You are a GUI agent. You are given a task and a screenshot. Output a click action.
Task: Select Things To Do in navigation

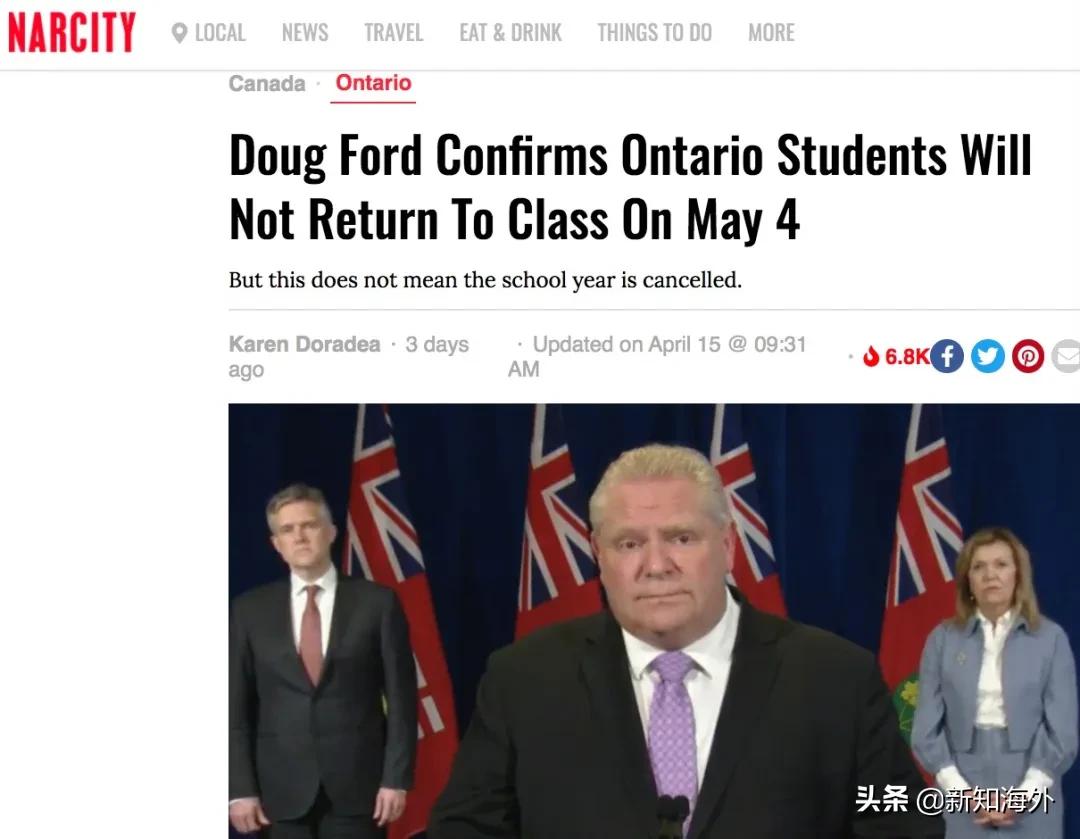point(654,33)
